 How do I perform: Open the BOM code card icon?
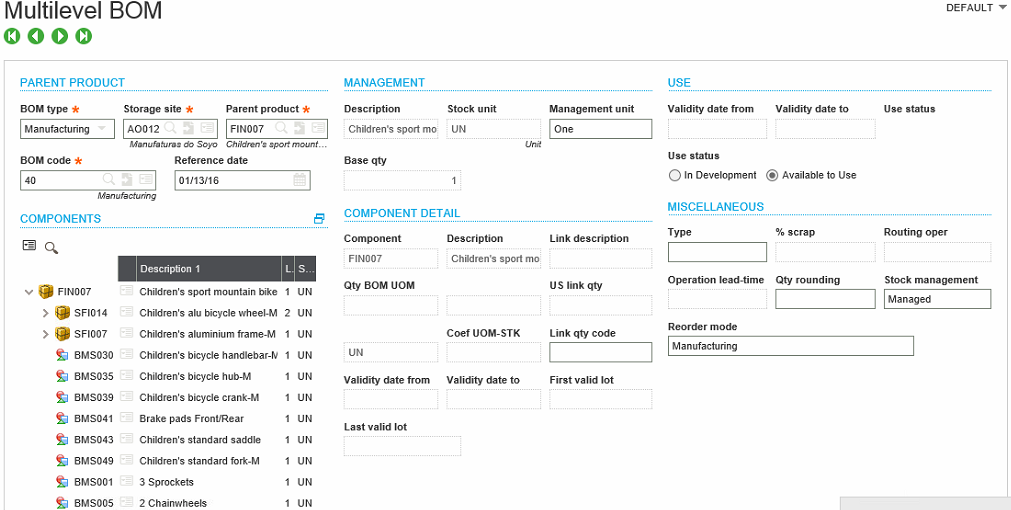146,180
